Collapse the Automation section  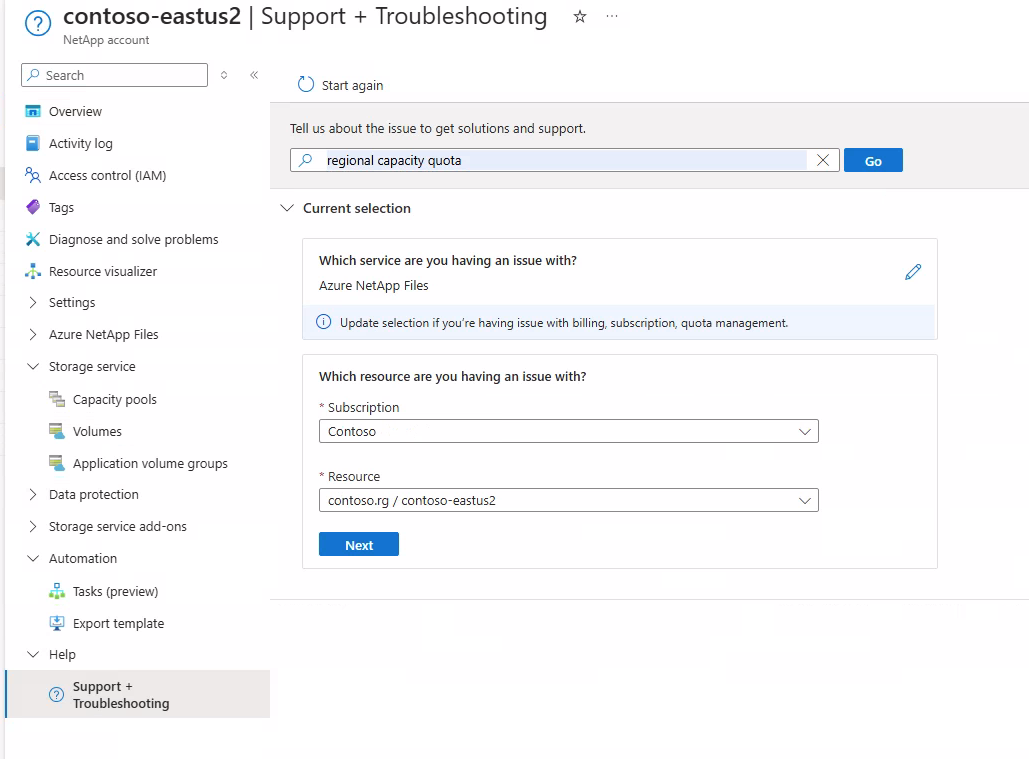click(x=33, y=558)
